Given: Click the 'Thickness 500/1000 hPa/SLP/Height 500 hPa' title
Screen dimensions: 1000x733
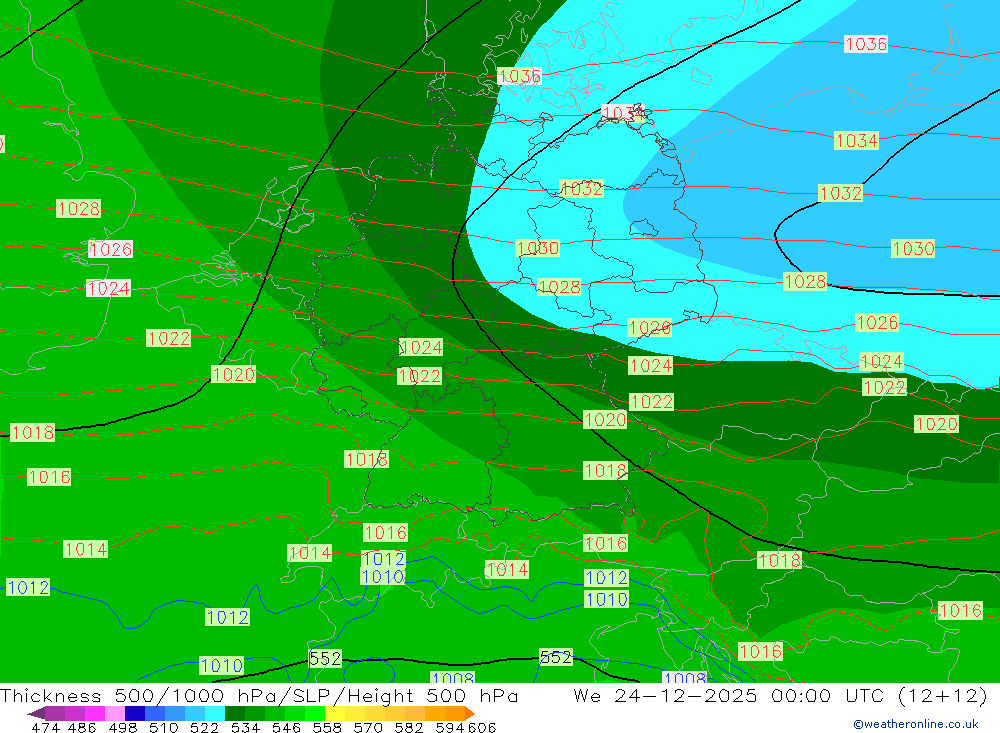Looking at the screenshot, I should (260, 695).
